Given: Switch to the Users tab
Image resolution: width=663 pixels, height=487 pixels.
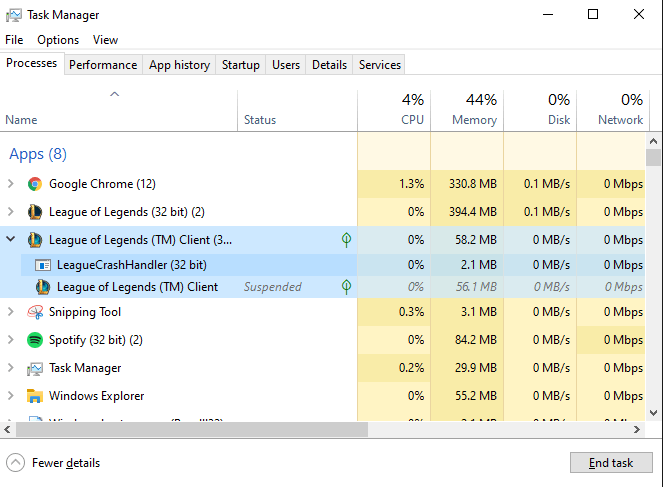Looking at the screenshot, I should point(286,65).
